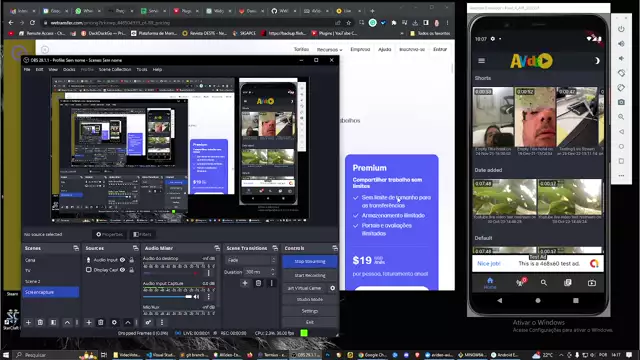Open live video icon in bottom navigation
This screenshot has width=640, height=360.
click(x=592, y=282)
